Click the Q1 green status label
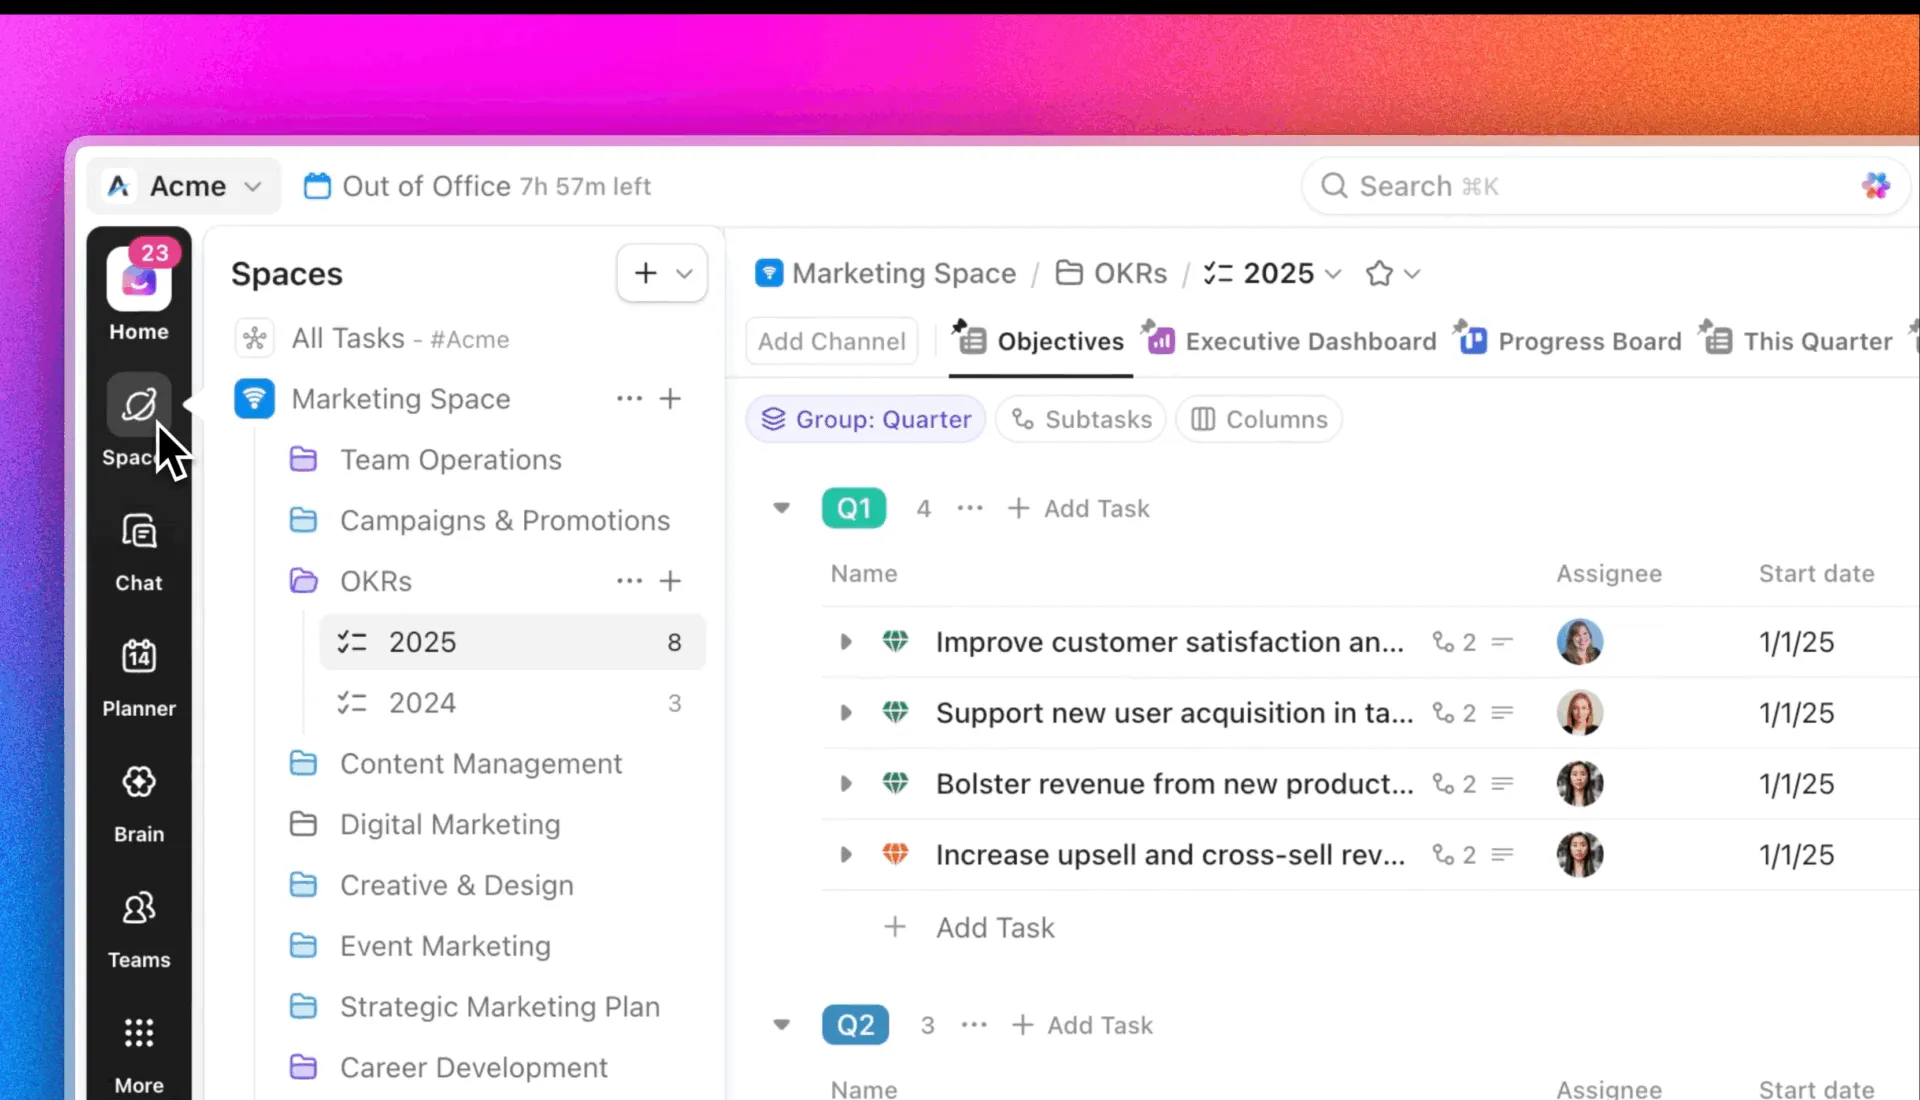Screen dimensions: 1920x1100 pyautogui.click(x=854, y=508)
